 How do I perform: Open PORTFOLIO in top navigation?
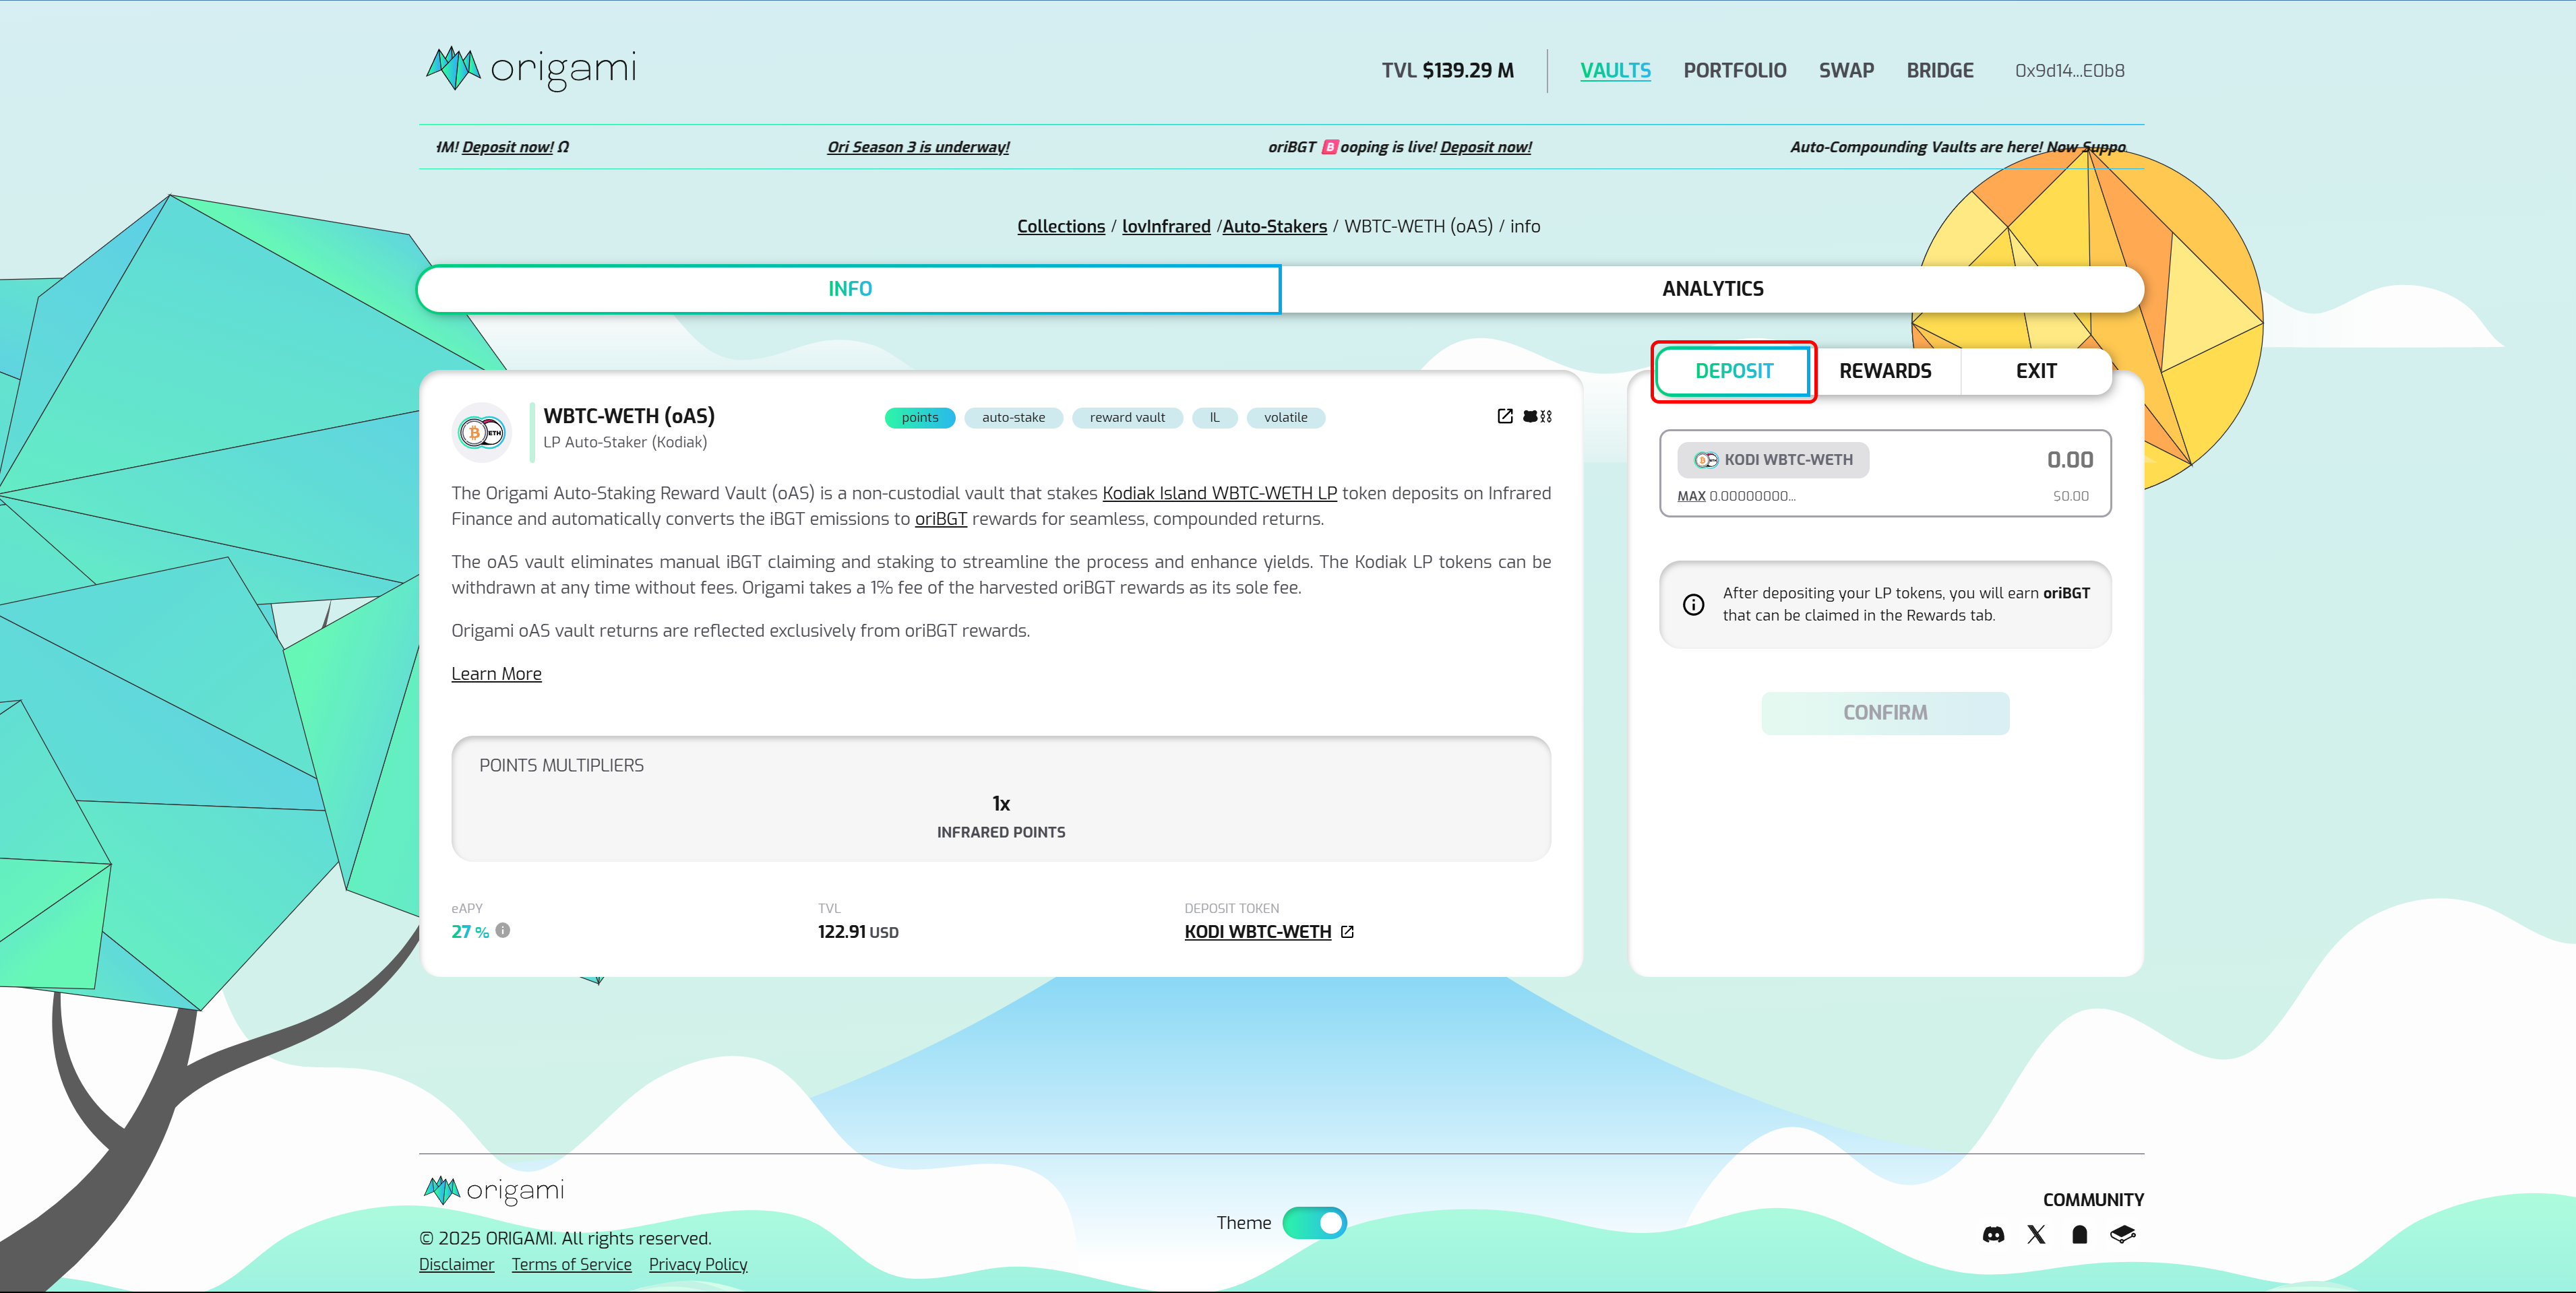click(1734, 71)
